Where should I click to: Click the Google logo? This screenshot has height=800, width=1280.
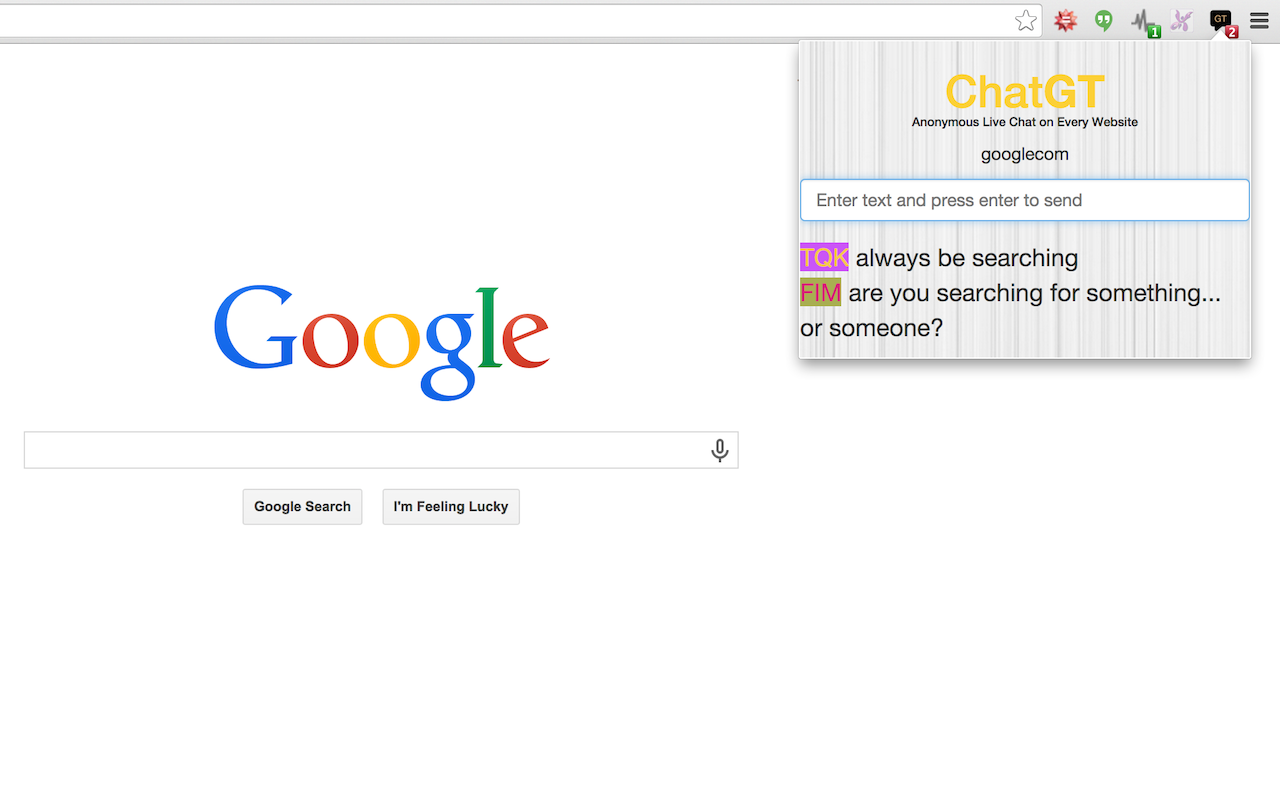(381, 341)
